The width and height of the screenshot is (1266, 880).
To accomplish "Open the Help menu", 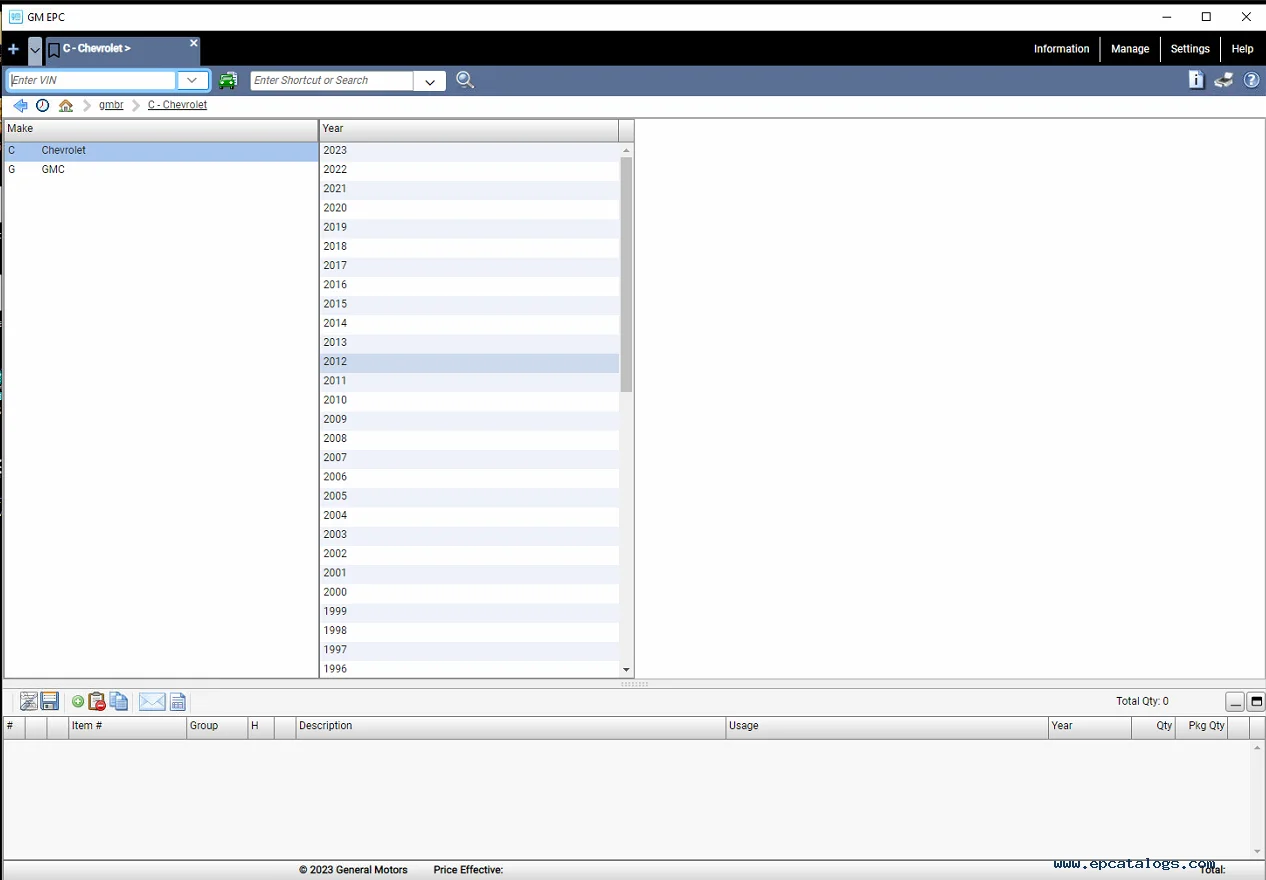I will [x=1242, y=49].
